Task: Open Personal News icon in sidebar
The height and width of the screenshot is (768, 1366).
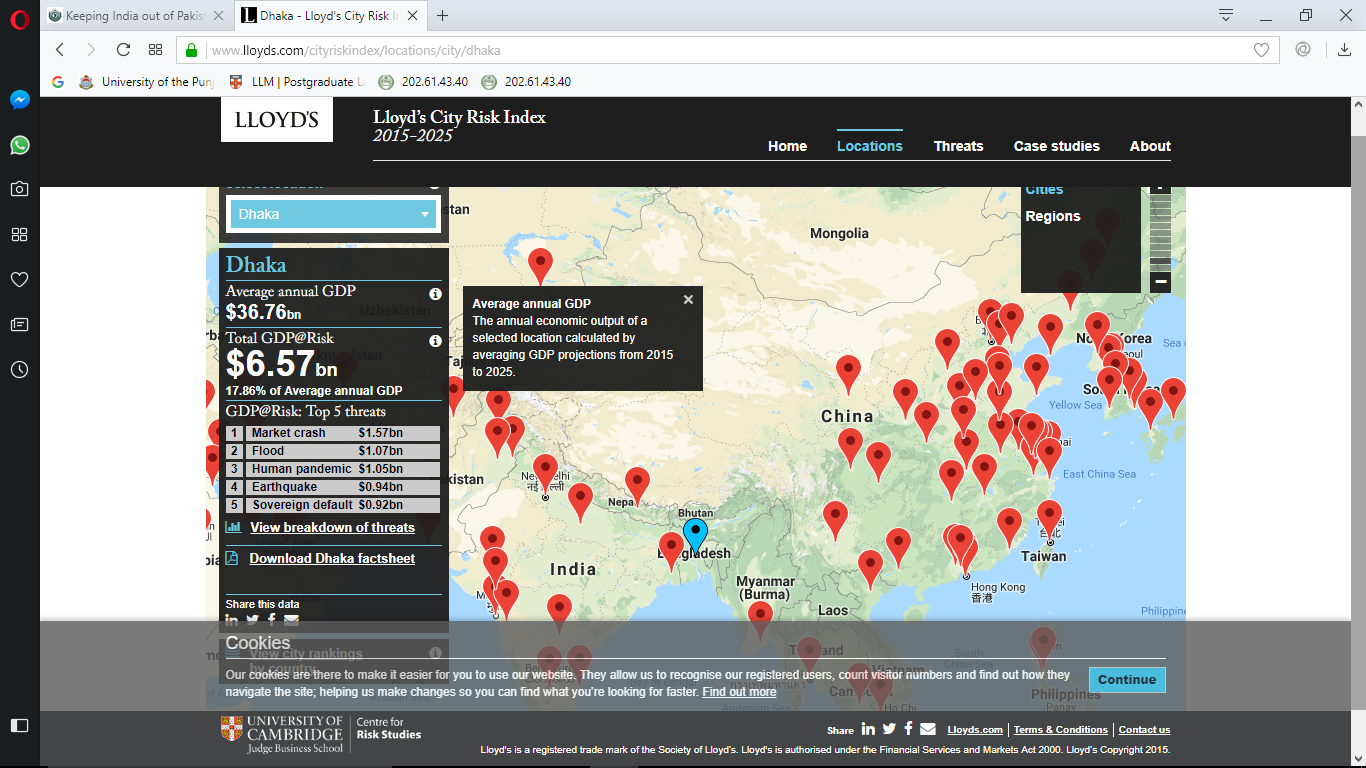Action: point(19,324)
